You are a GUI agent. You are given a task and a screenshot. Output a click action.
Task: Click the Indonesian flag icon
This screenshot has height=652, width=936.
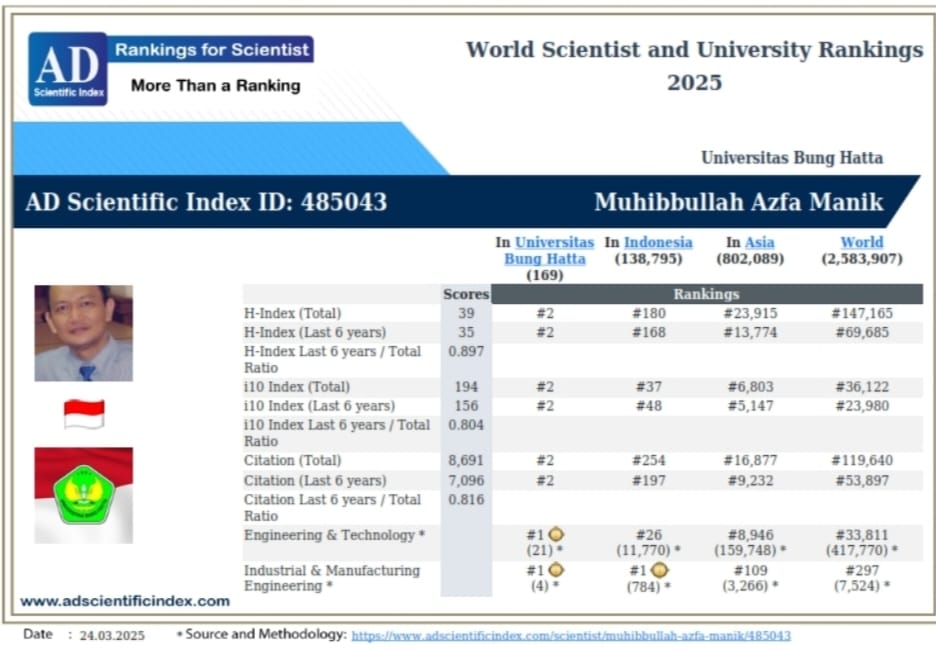click(84, 414)
